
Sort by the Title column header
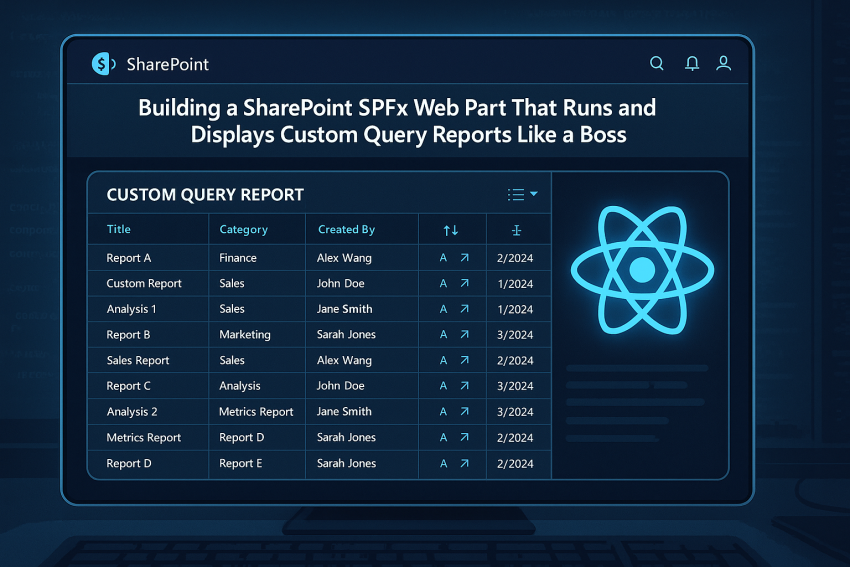click(119, 229)
